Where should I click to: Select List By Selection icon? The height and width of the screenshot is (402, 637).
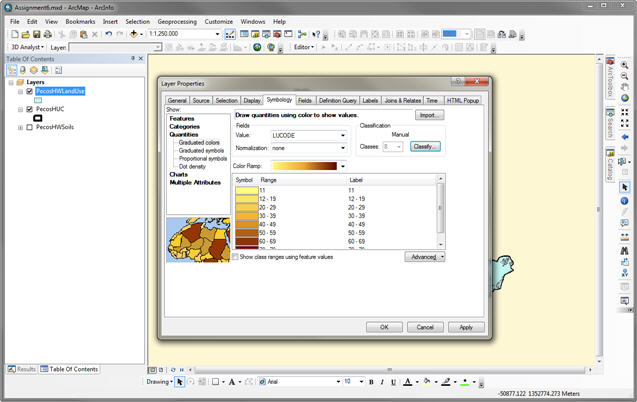pyautogui.click(x=45, y=70)
